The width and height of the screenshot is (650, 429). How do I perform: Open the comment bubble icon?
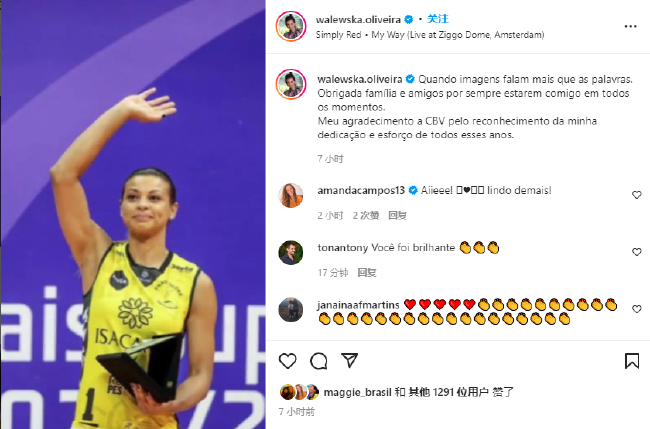pyautogui.click(x=318, y=361)
